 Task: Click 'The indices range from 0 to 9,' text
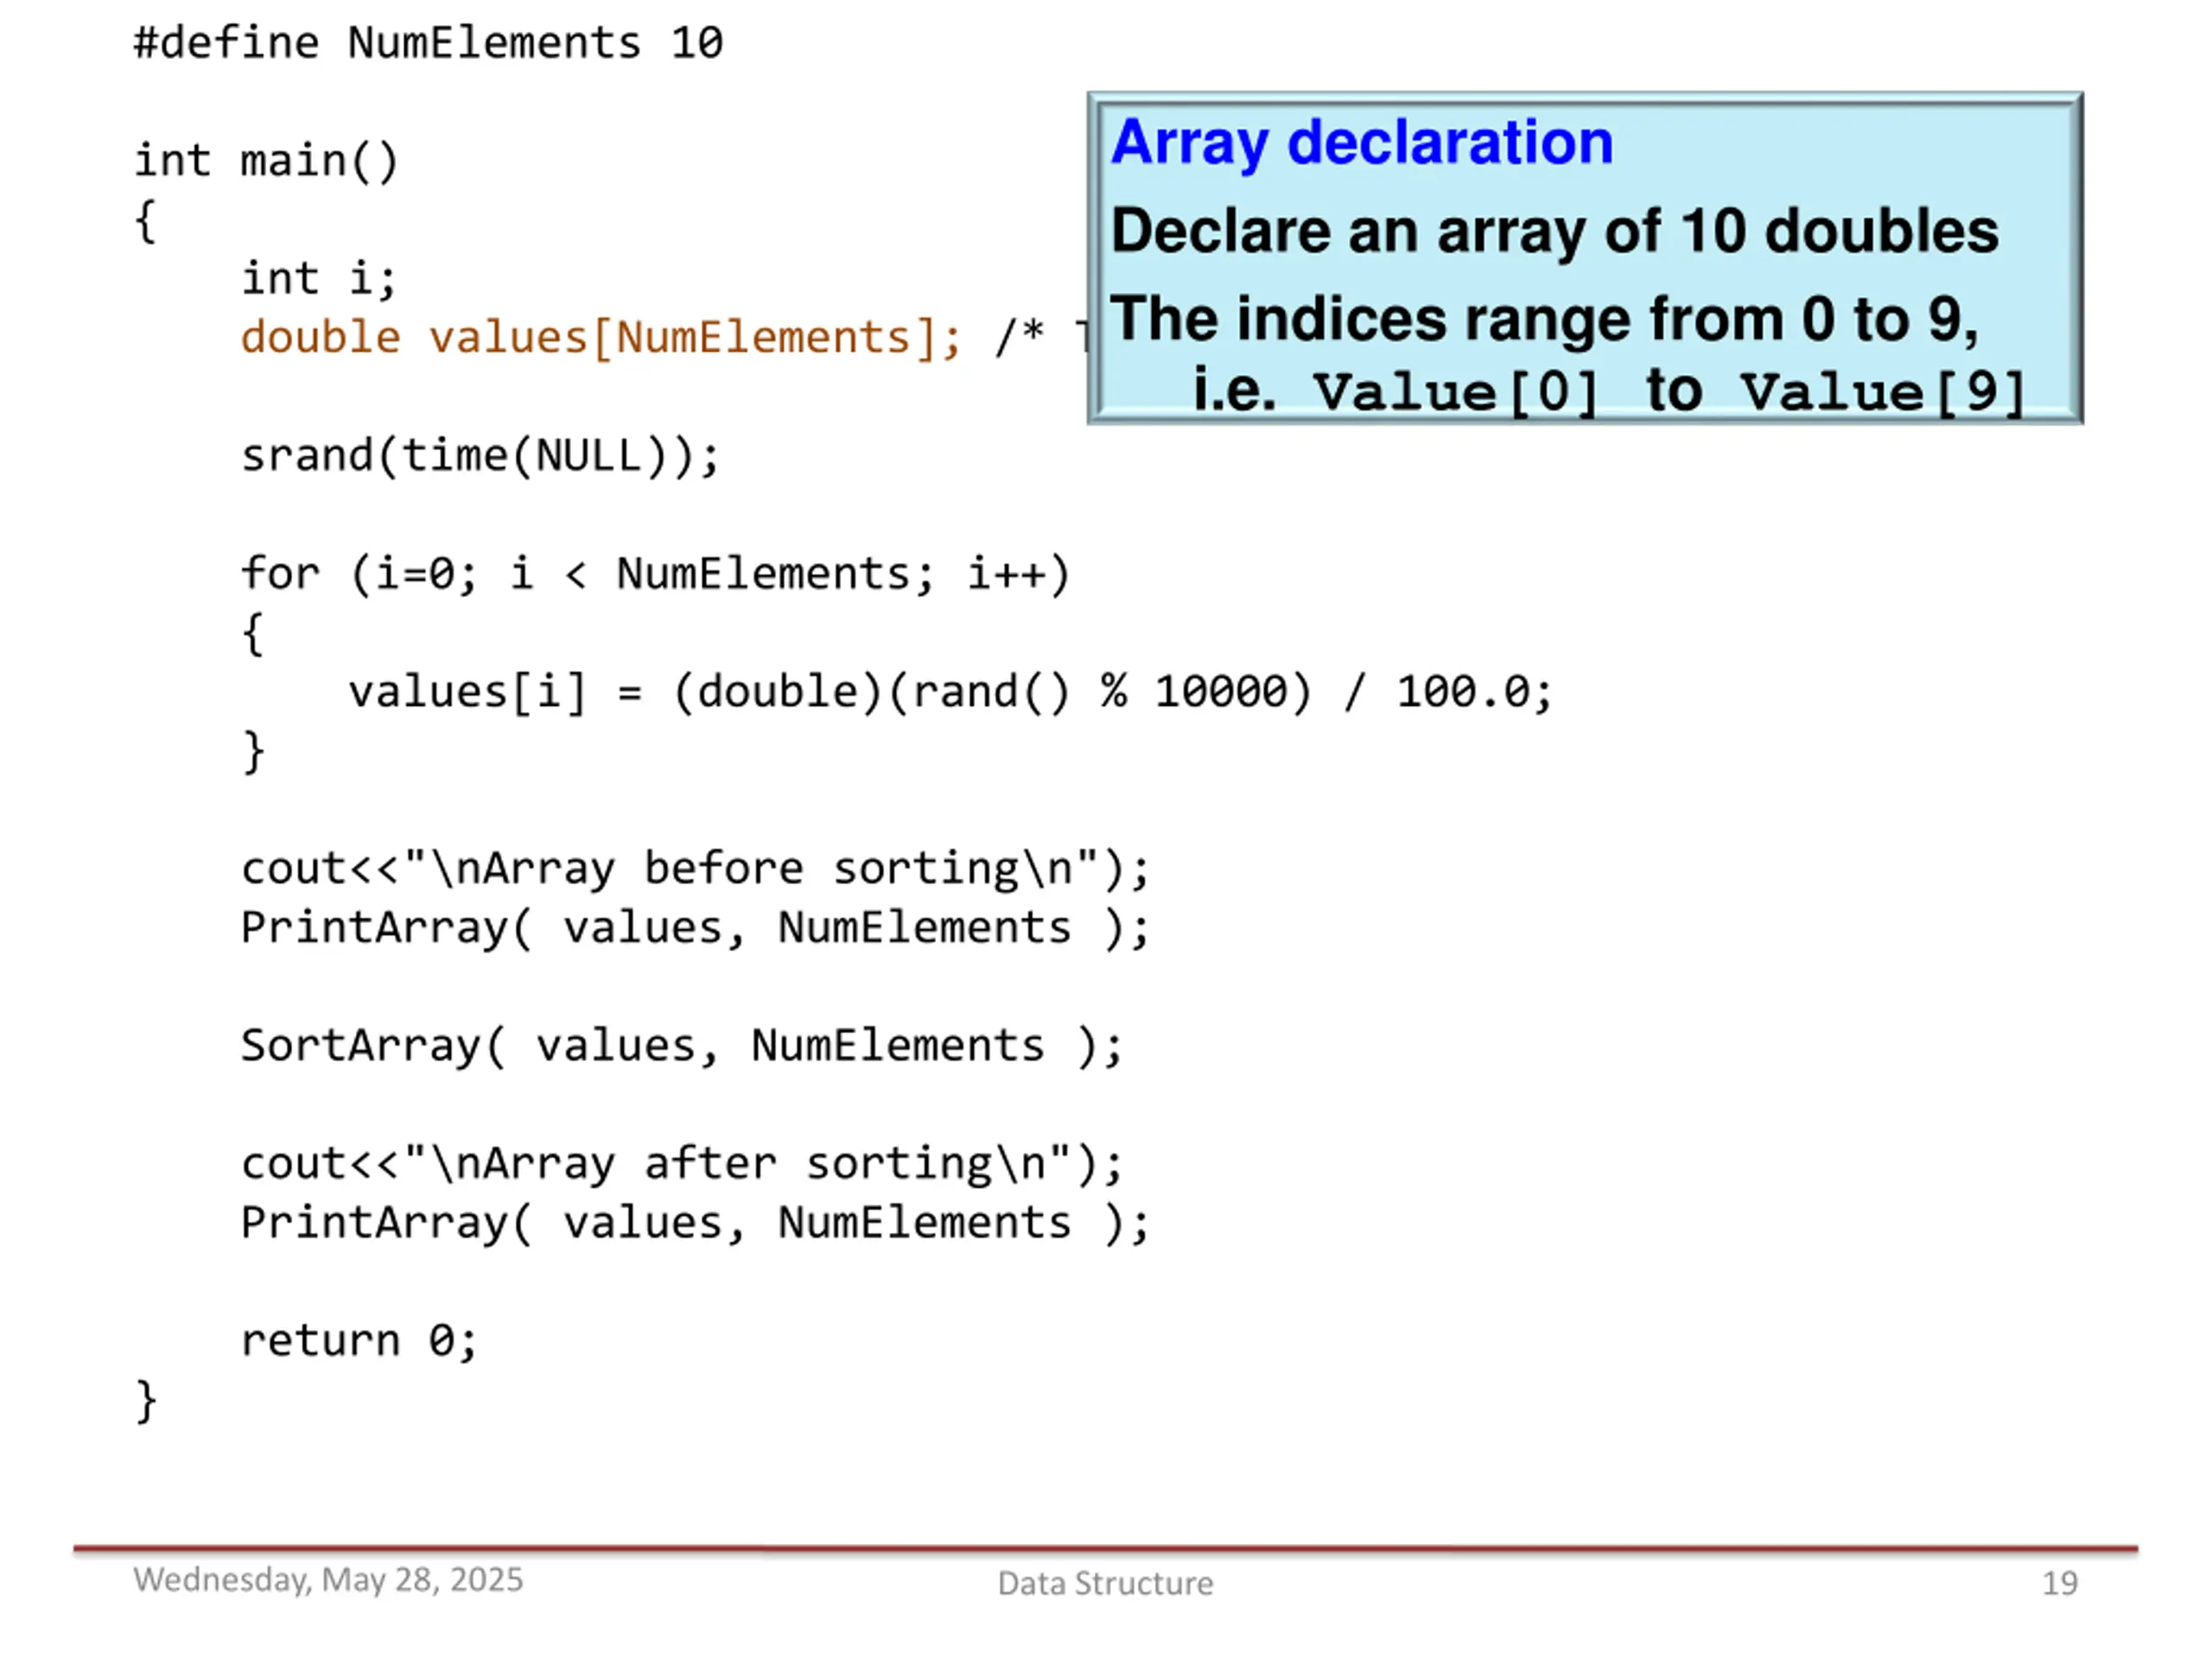1545,319
